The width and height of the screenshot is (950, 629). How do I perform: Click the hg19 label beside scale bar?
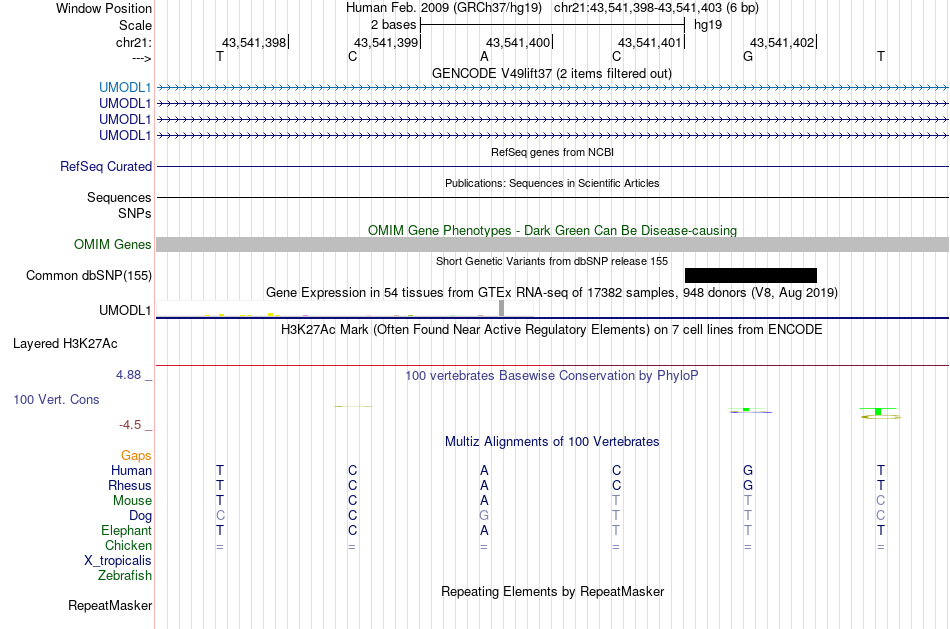pyautogui.click(x=708, y=25)
